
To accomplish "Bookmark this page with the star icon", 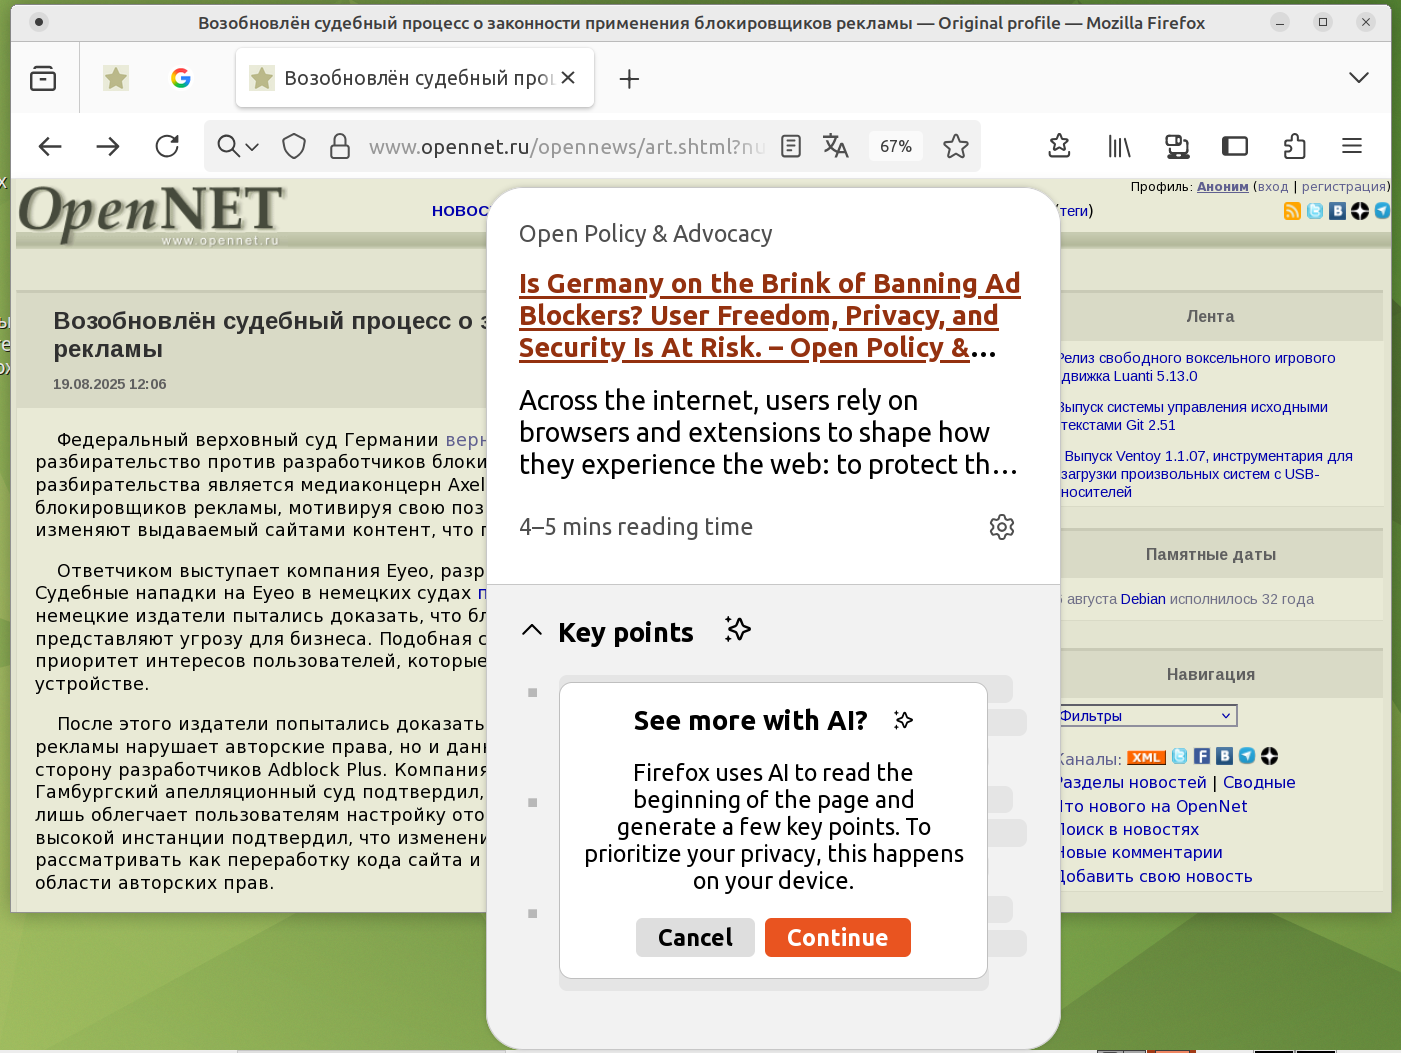I will [x=956, y=147].
